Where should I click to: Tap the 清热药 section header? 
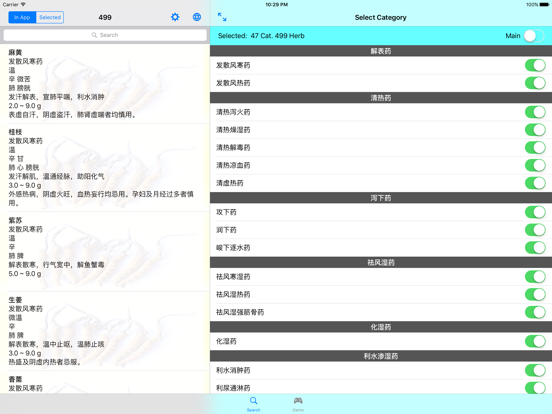point(381,98)
